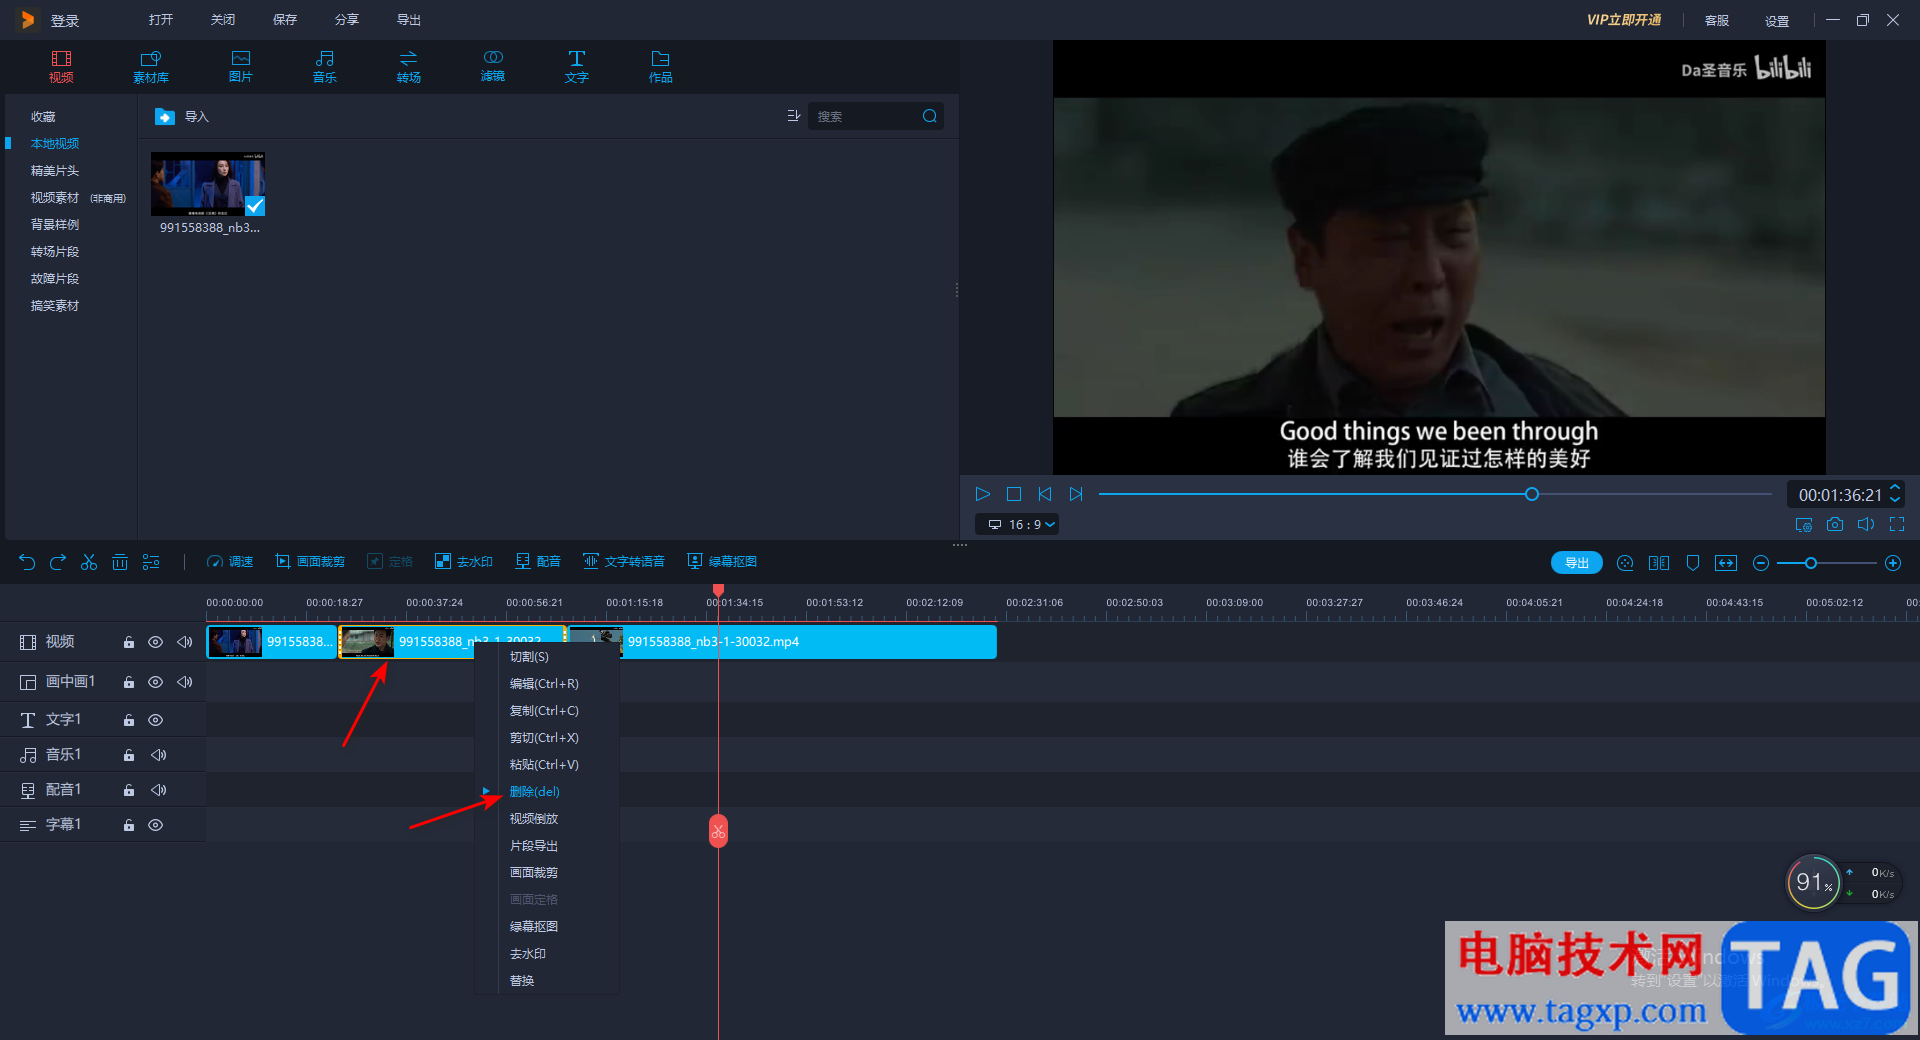This screenshot has height=1040, width=1920.
Task: Choose 替换 in context menu
Action: click(x=522, y=981)
